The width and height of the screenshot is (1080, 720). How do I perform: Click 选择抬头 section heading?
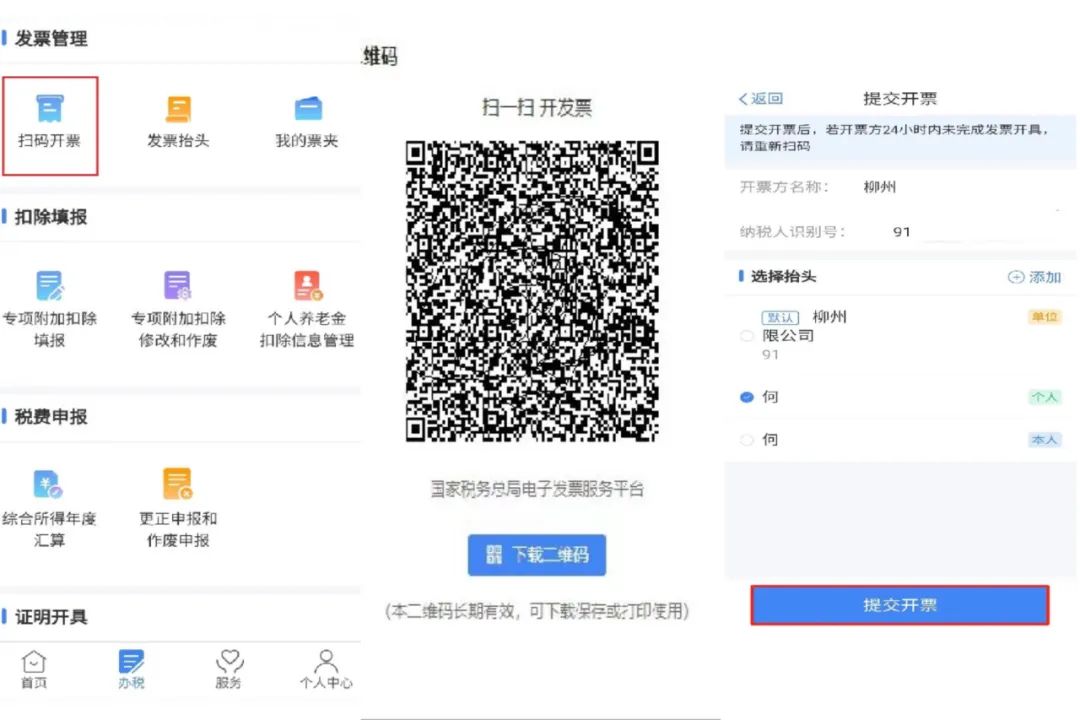coord(783,277)
